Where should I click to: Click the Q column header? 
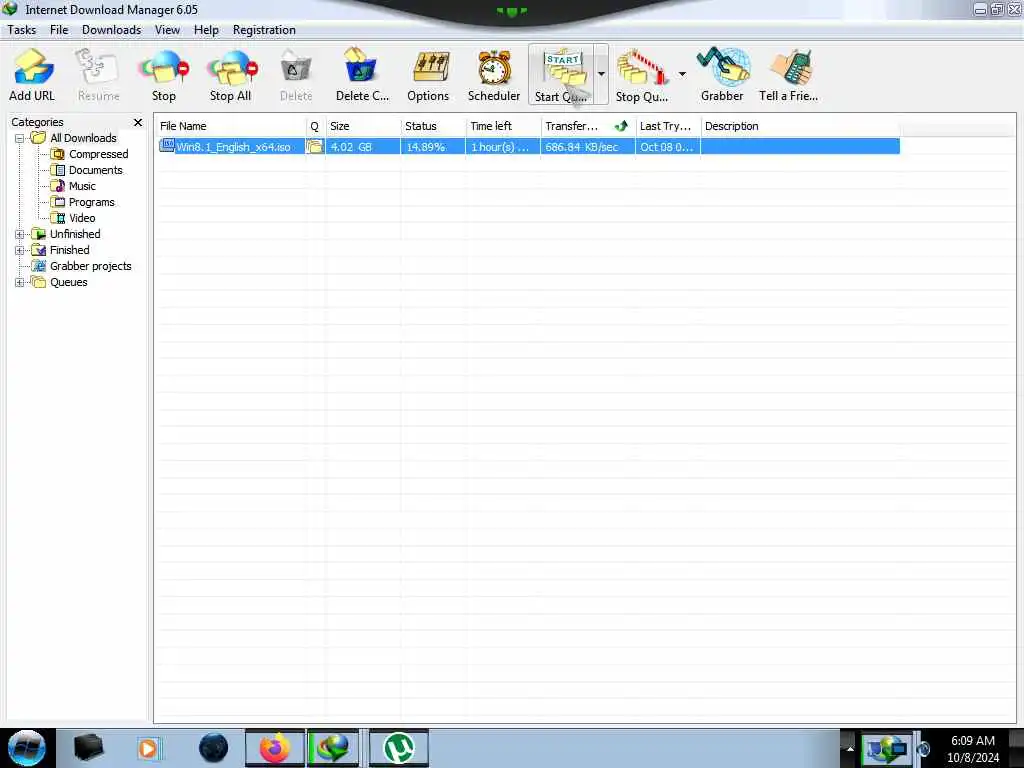315,126
